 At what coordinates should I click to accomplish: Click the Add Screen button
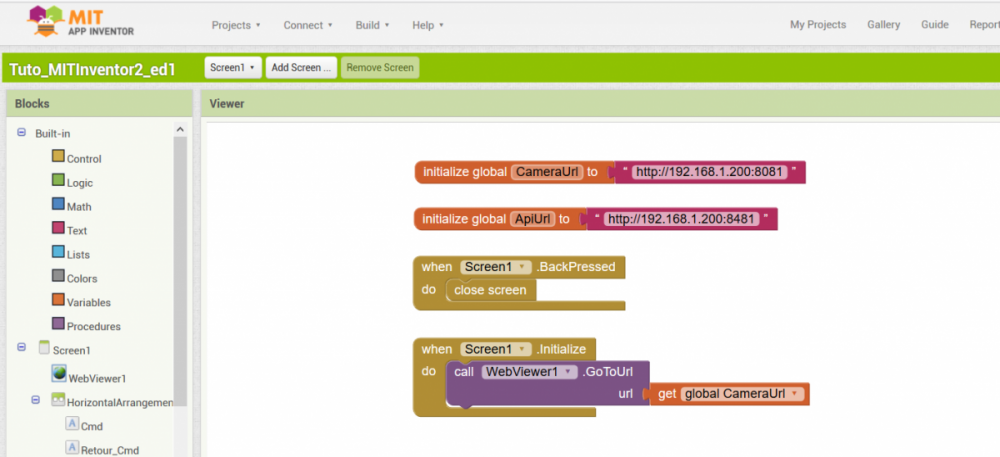(301, 67)
